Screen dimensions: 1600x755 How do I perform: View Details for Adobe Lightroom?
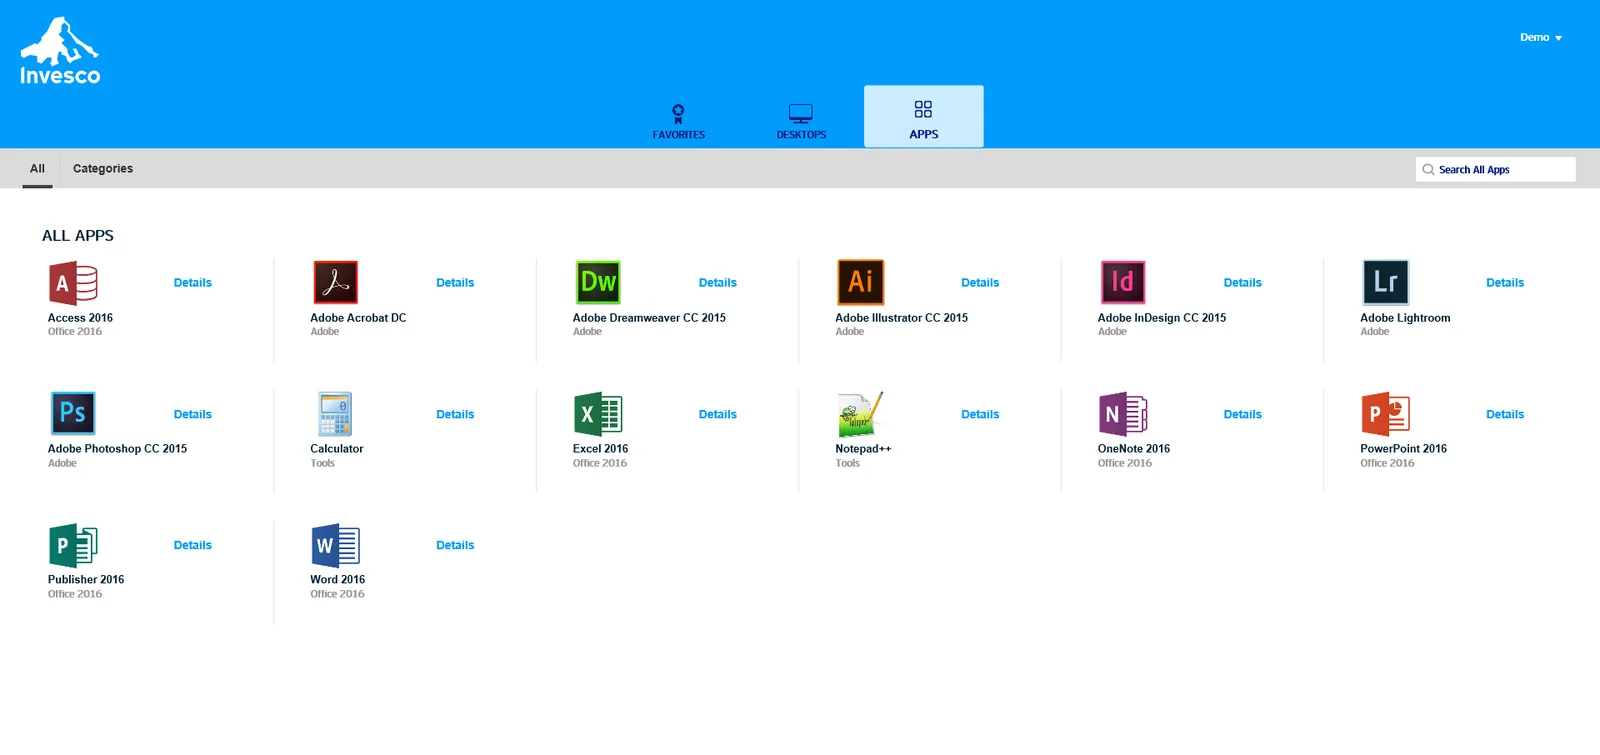(1505, 283)
